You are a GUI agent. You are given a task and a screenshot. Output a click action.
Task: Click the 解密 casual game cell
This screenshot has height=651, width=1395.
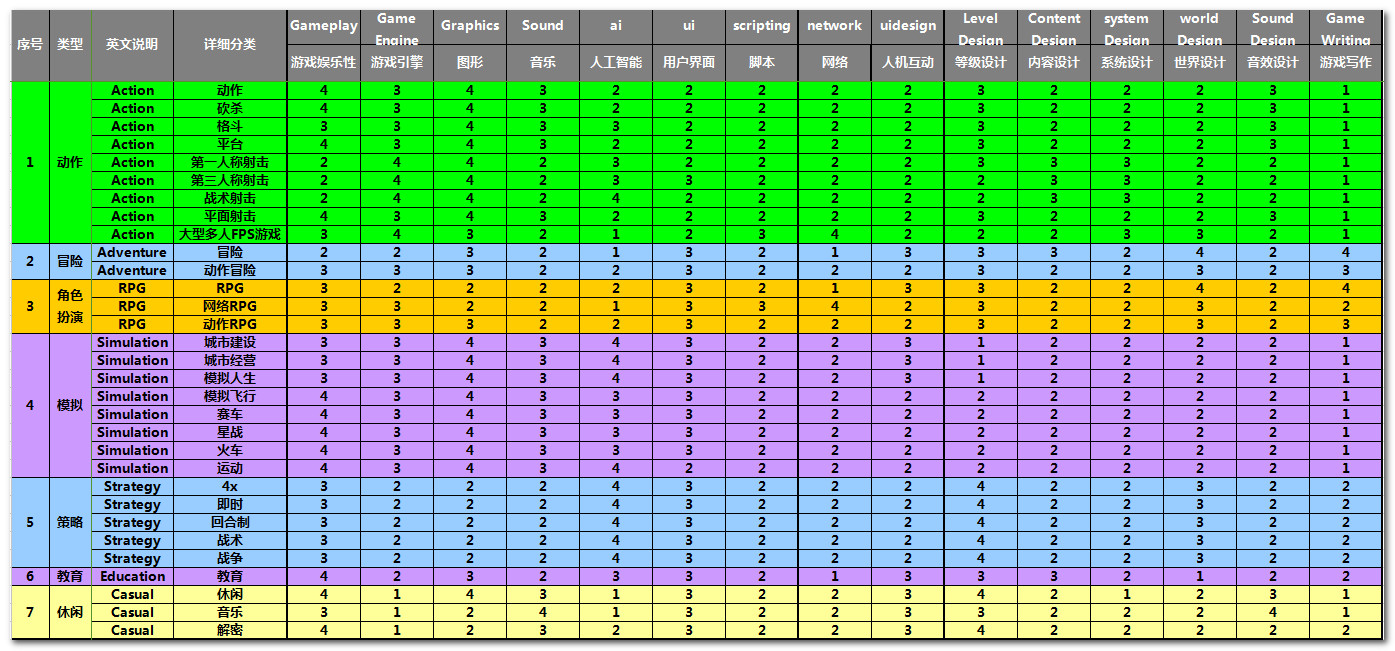coord(230,630)
